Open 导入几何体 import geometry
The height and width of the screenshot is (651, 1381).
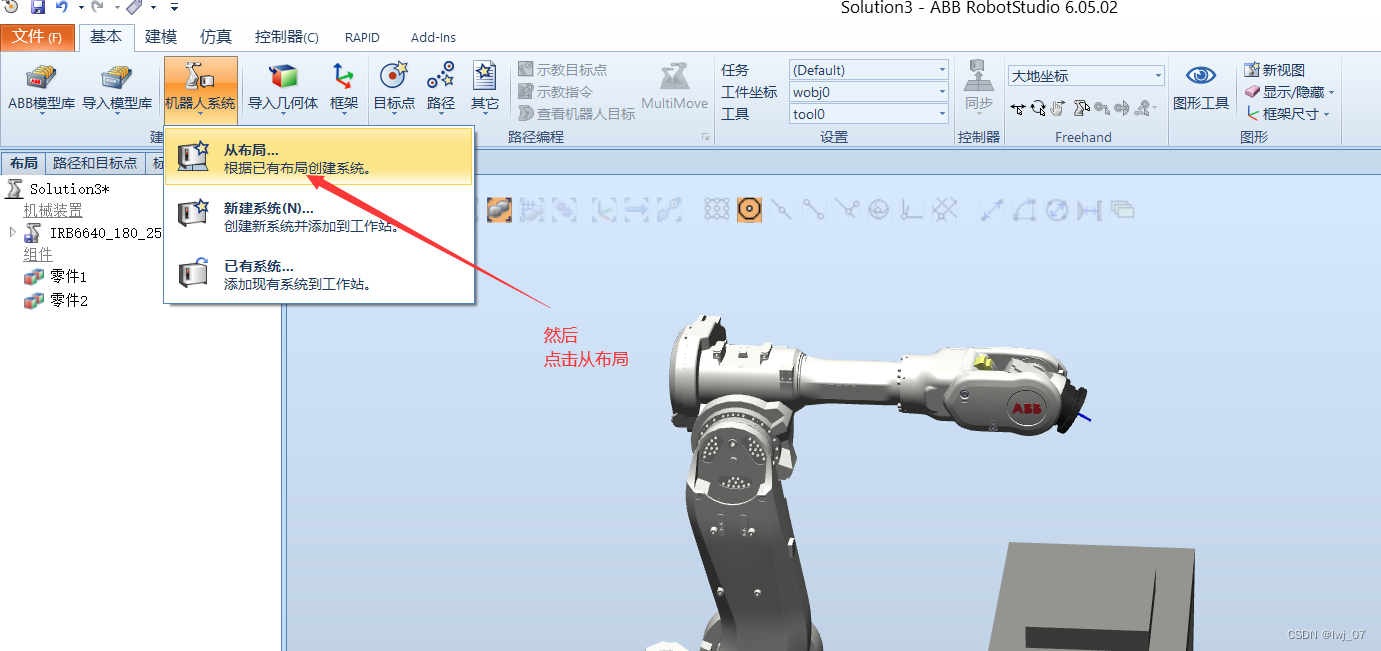click(x=283, y=88)
